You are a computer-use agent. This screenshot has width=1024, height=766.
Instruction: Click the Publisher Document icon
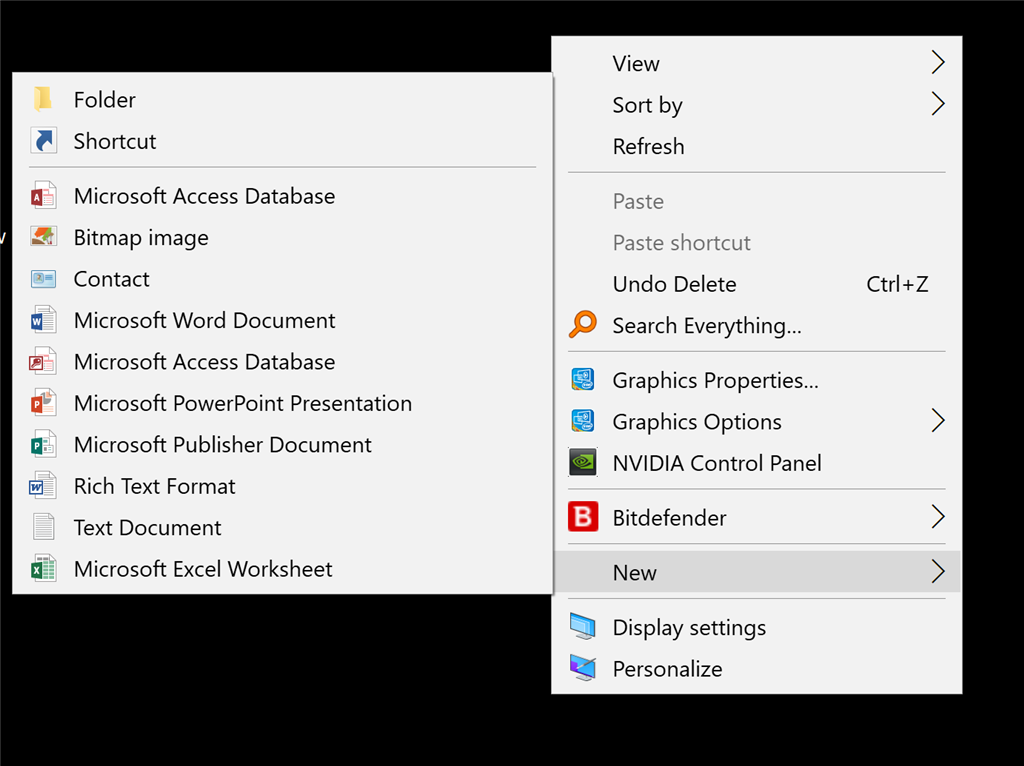click(43, 445)
